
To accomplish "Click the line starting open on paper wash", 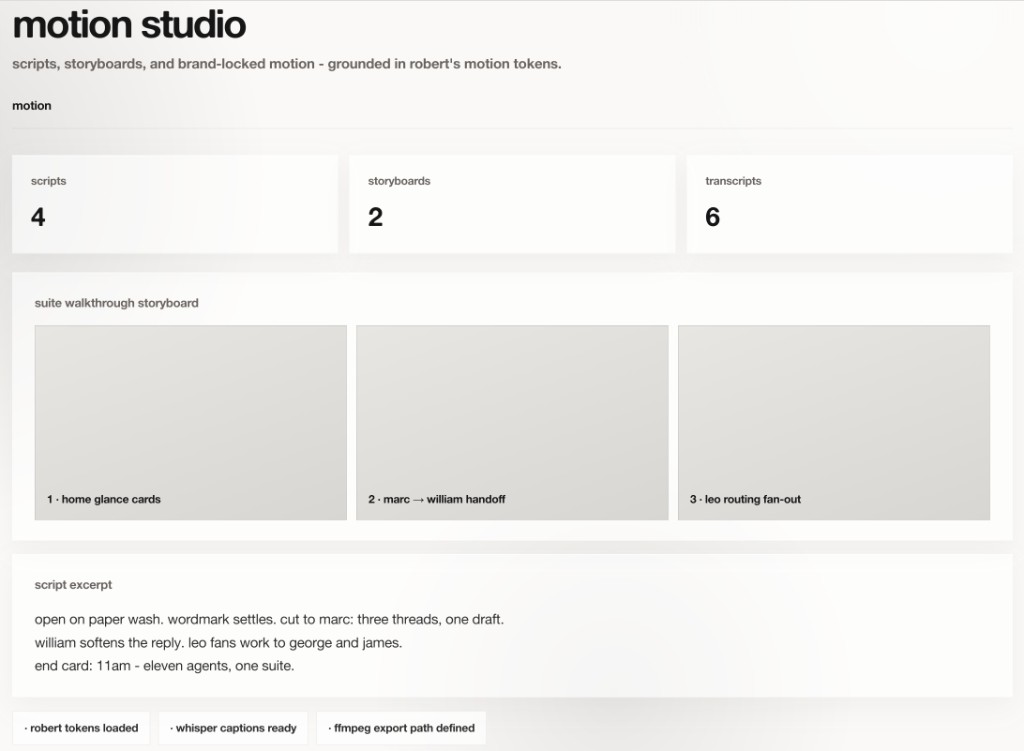I will tap(269, 619).
